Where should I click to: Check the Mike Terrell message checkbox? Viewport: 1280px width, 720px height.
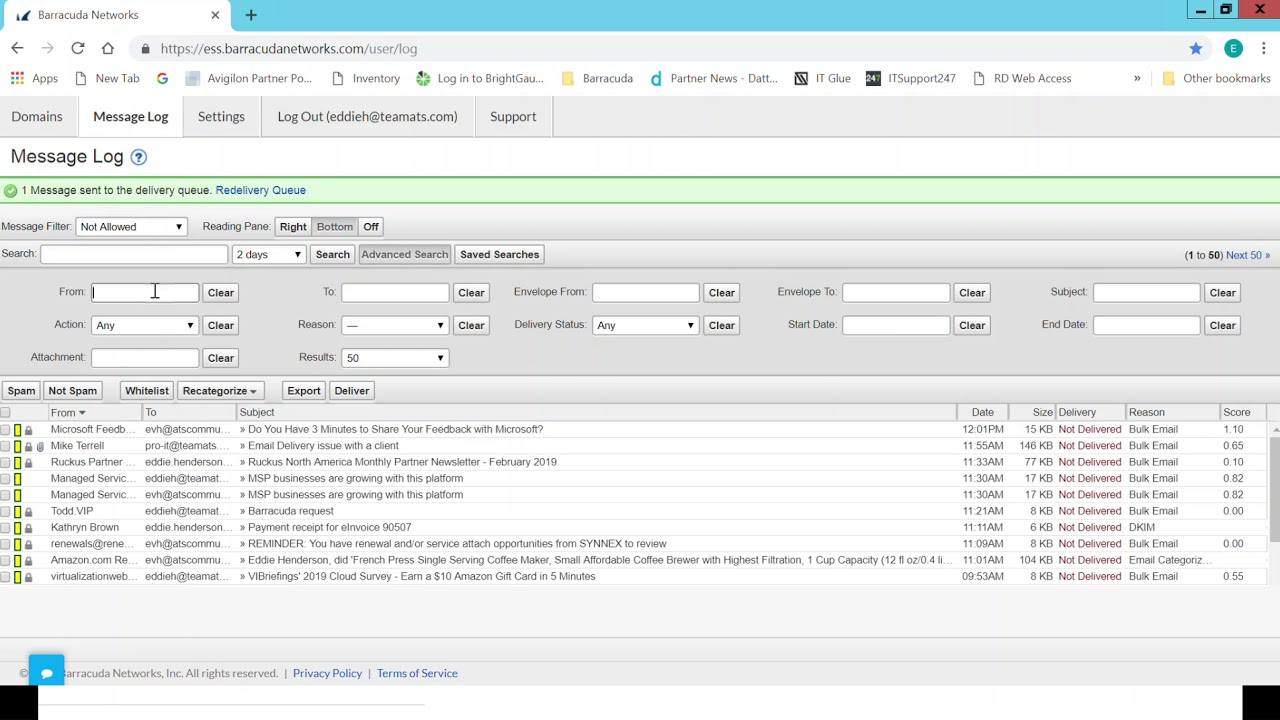tap(5, 446)
